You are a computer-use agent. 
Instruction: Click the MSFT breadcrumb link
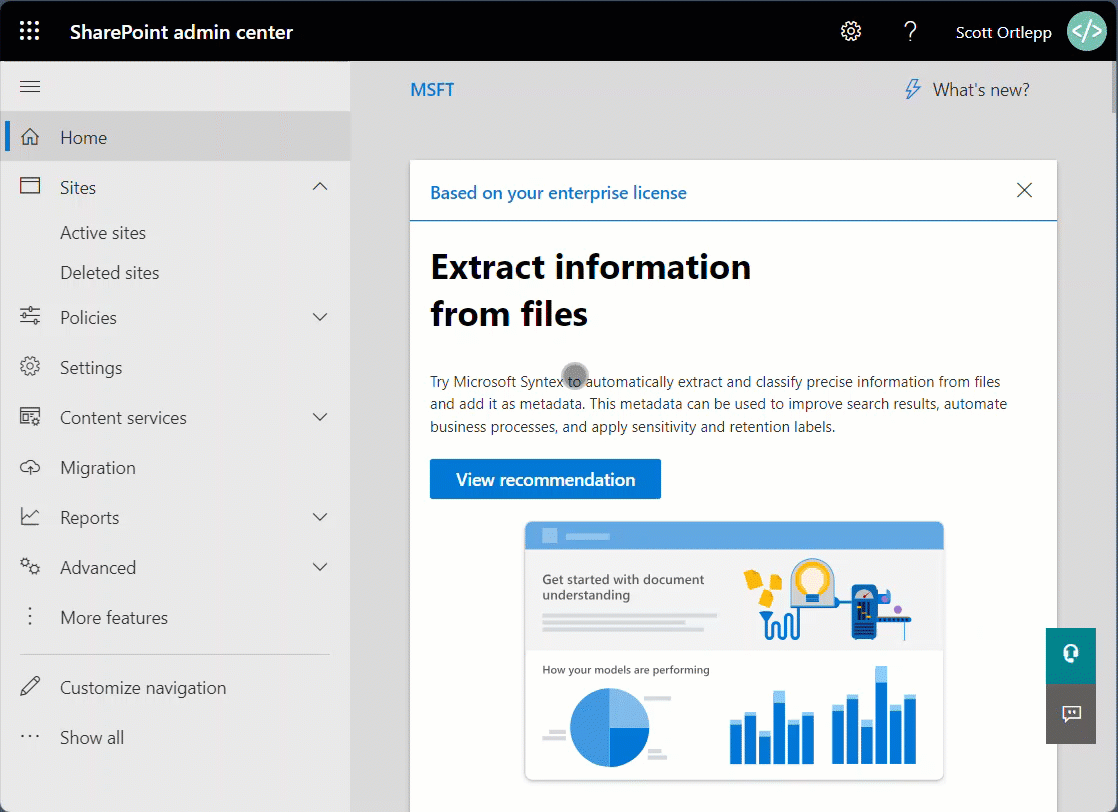[x=432, y=90]
